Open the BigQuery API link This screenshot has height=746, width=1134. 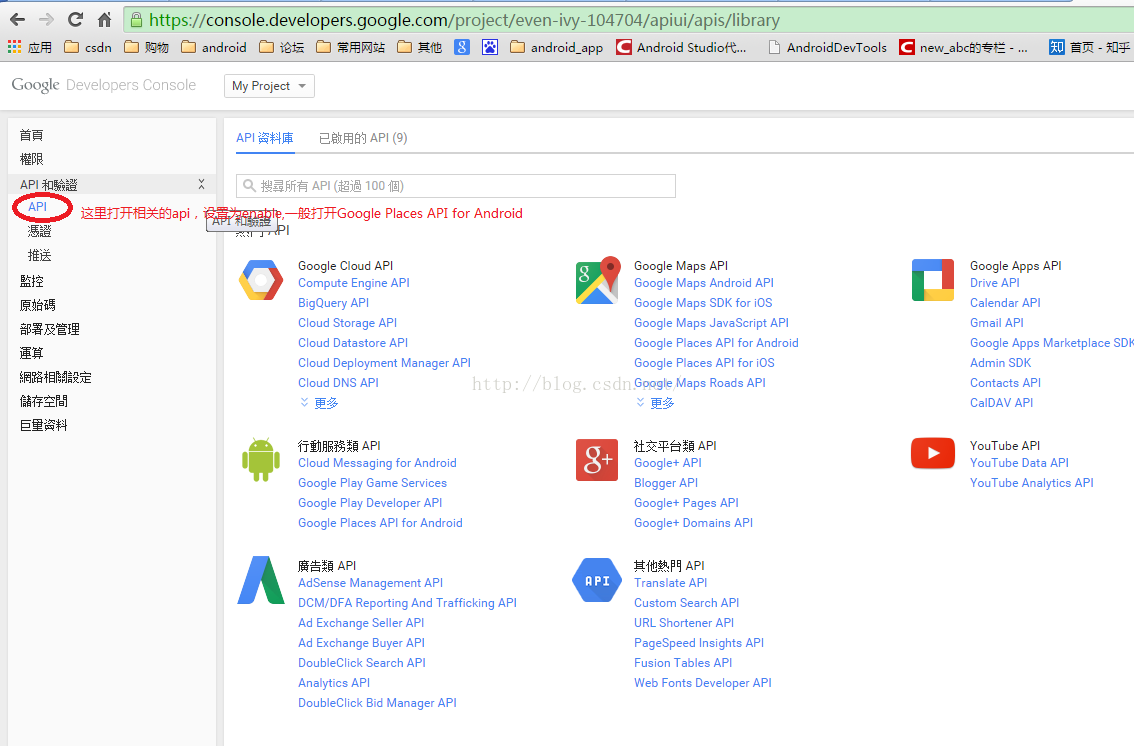click(333, 303)
